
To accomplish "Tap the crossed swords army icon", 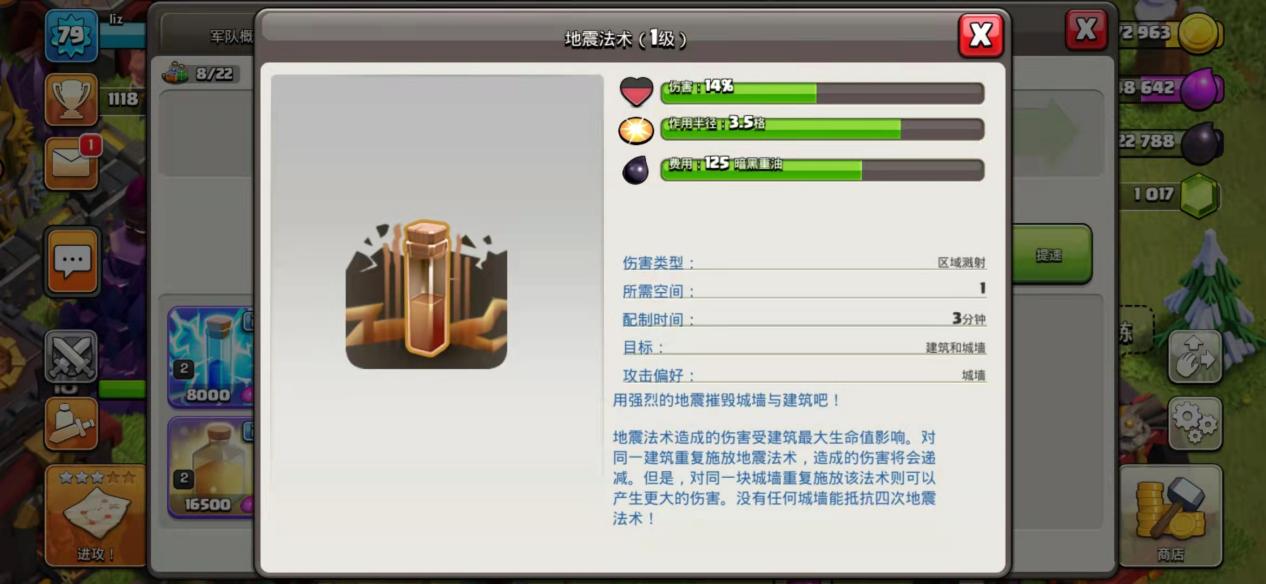I will pos(71,357).
